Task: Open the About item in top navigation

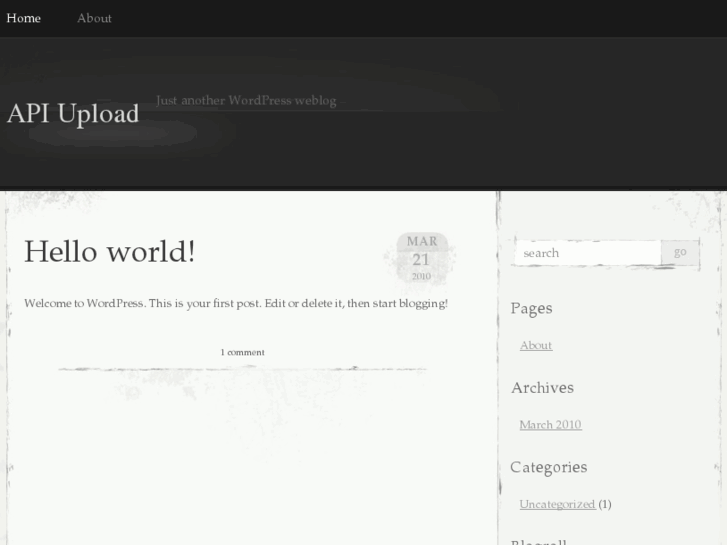Action: coord(94,18)
